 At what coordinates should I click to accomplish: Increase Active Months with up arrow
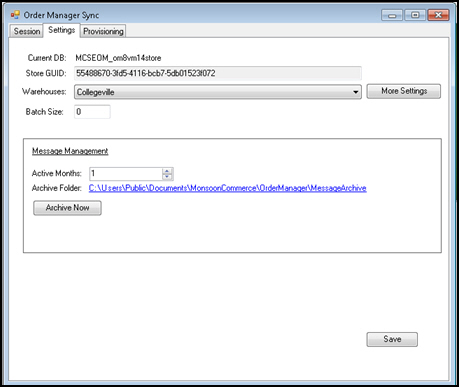pos(167,171)
